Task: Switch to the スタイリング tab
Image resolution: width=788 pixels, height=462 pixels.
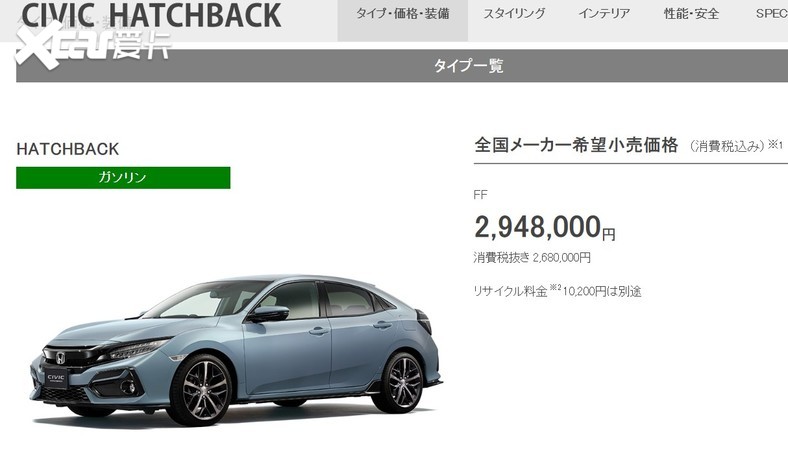Action: point(514,14)
